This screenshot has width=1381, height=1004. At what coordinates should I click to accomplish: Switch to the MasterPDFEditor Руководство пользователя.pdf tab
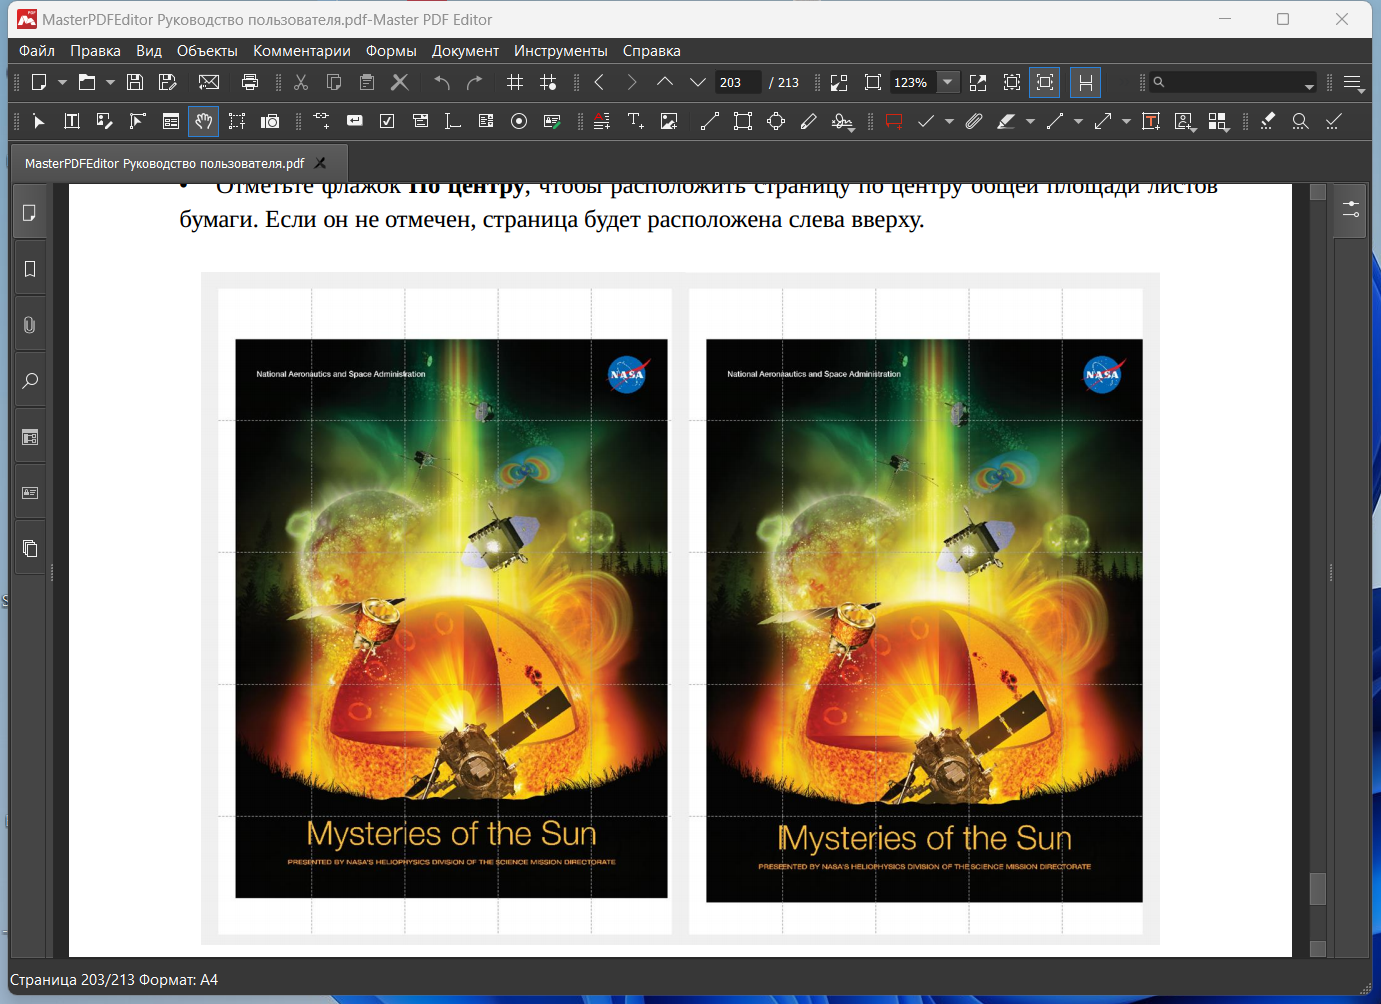(x=179, y=163)
